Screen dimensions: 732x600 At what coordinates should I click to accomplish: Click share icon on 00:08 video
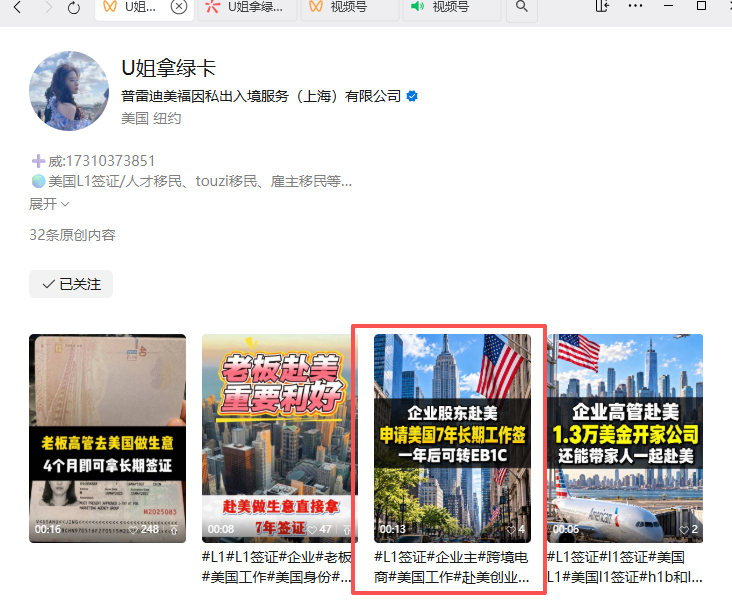click(x=347, y=530)
